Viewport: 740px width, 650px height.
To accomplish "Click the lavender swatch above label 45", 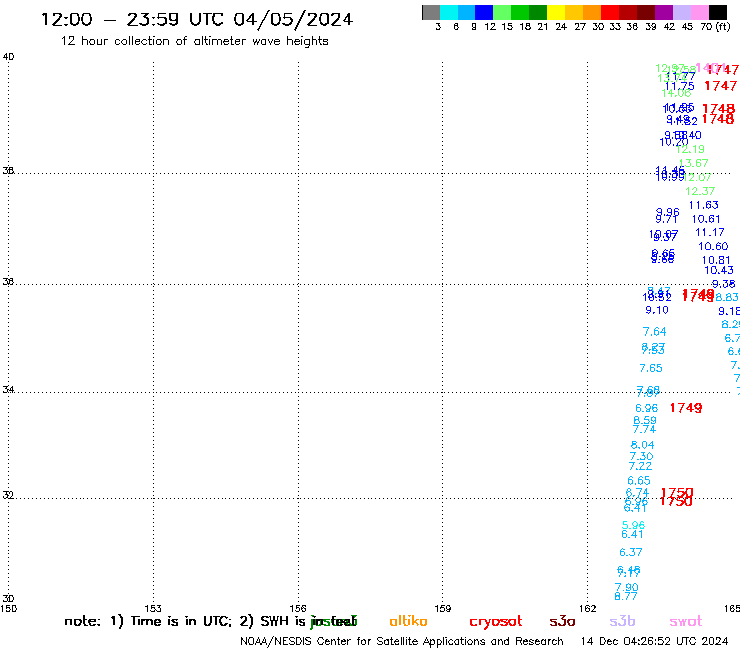I will coord(681,12).
